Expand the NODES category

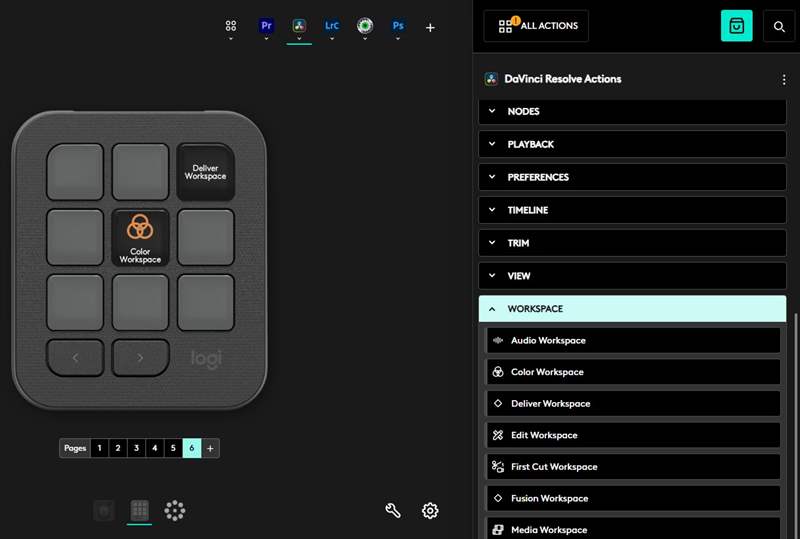click(632, 111)
